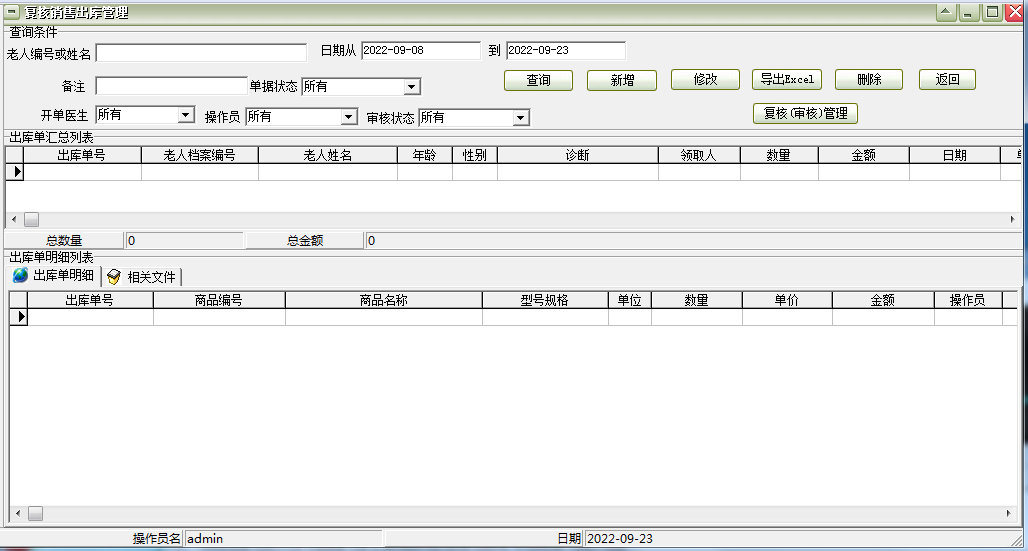Expand the 单据状态 dropdown
The height and width of the screenshot is (551, 1028).
[x=412, y=87]
